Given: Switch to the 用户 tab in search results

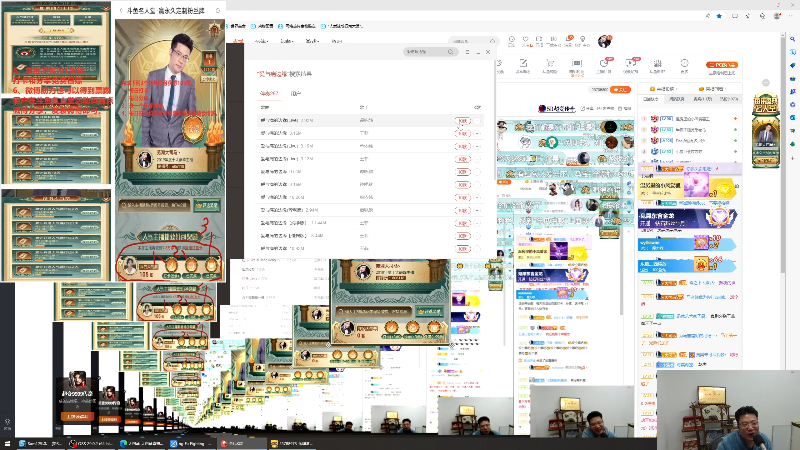Looking at the screenshot, I should (296, 93).
